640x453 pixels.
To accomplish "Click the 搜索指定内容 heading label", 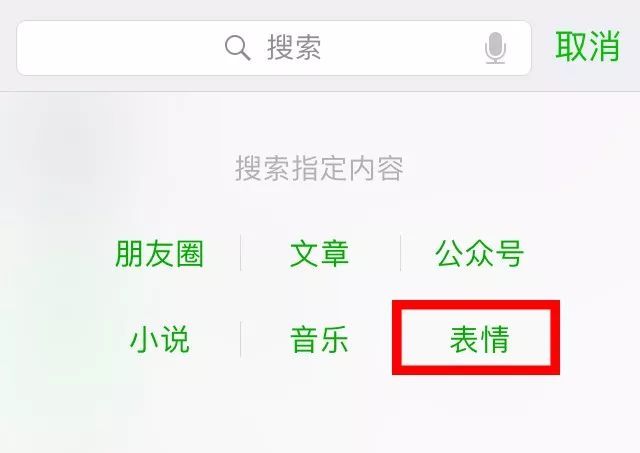I will click(320, 168).
